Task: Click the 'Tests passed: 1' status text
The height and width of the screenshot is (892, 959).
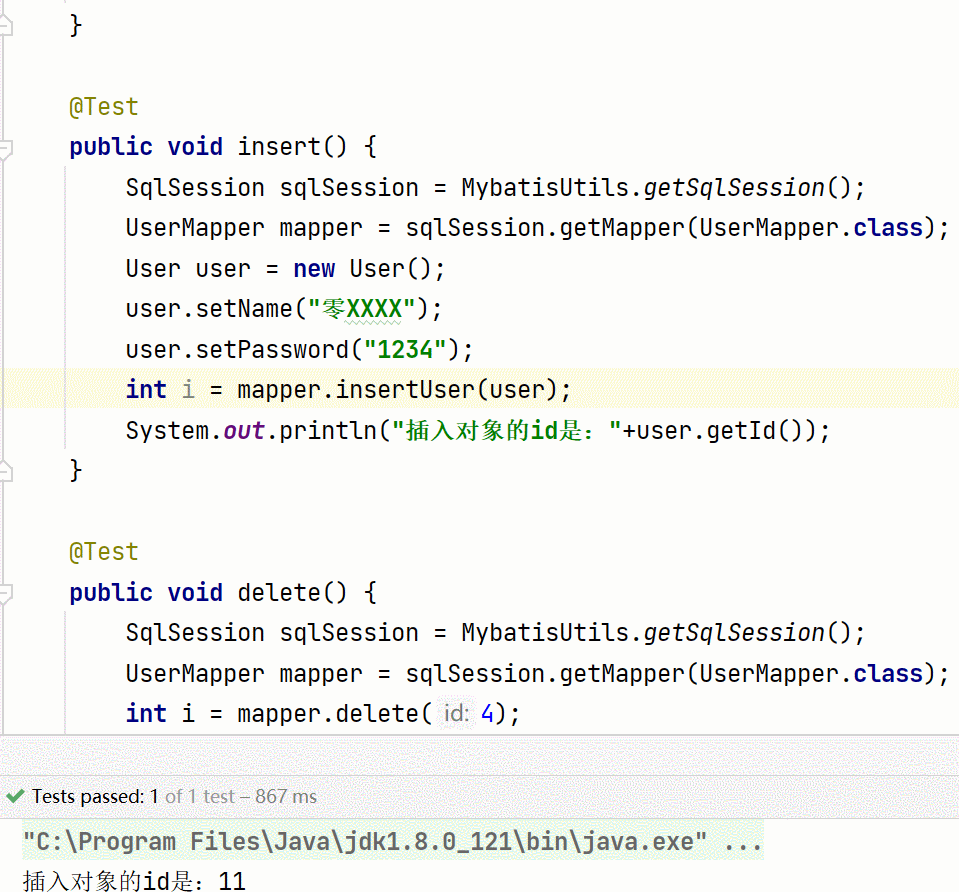Action: pos(95,796)
